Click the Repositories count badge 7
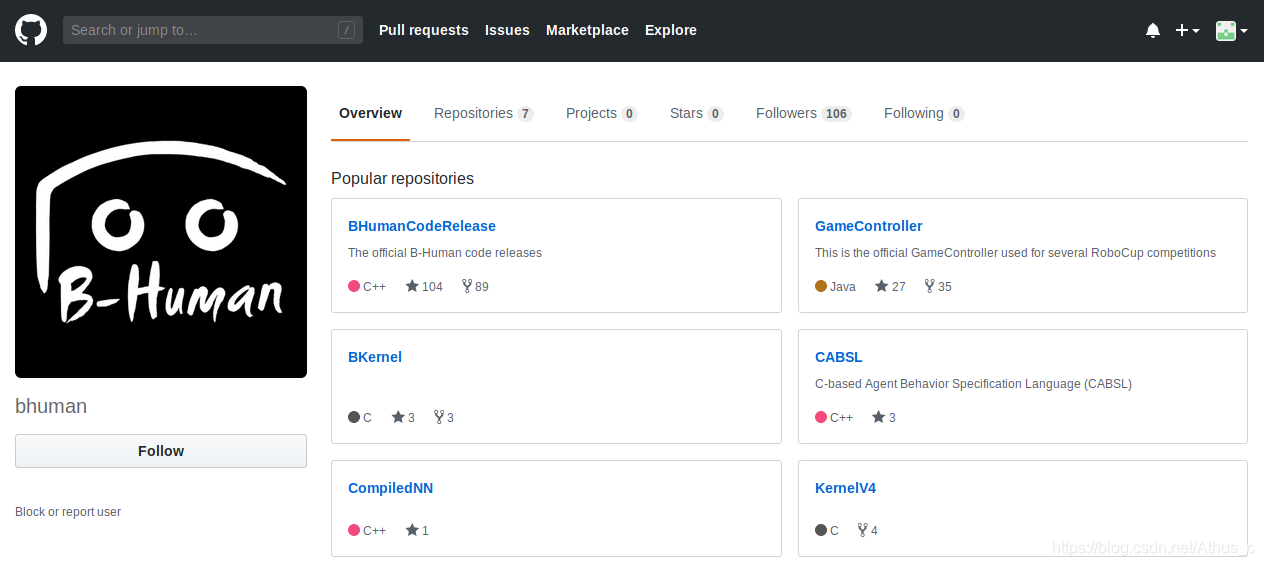This screenshot has width=1264, height=566. (525, 114)
